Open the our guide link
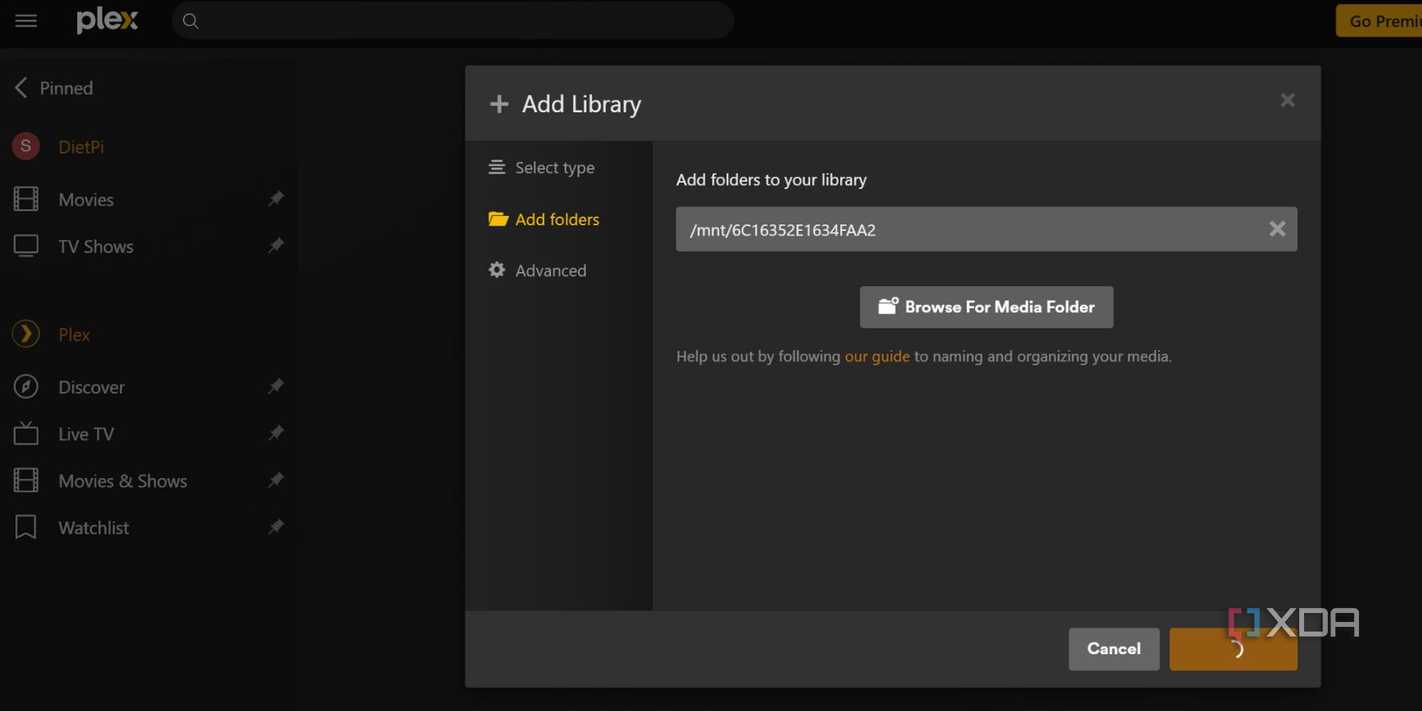This screenshot has height=711, width=1422. tap(877, 356)
